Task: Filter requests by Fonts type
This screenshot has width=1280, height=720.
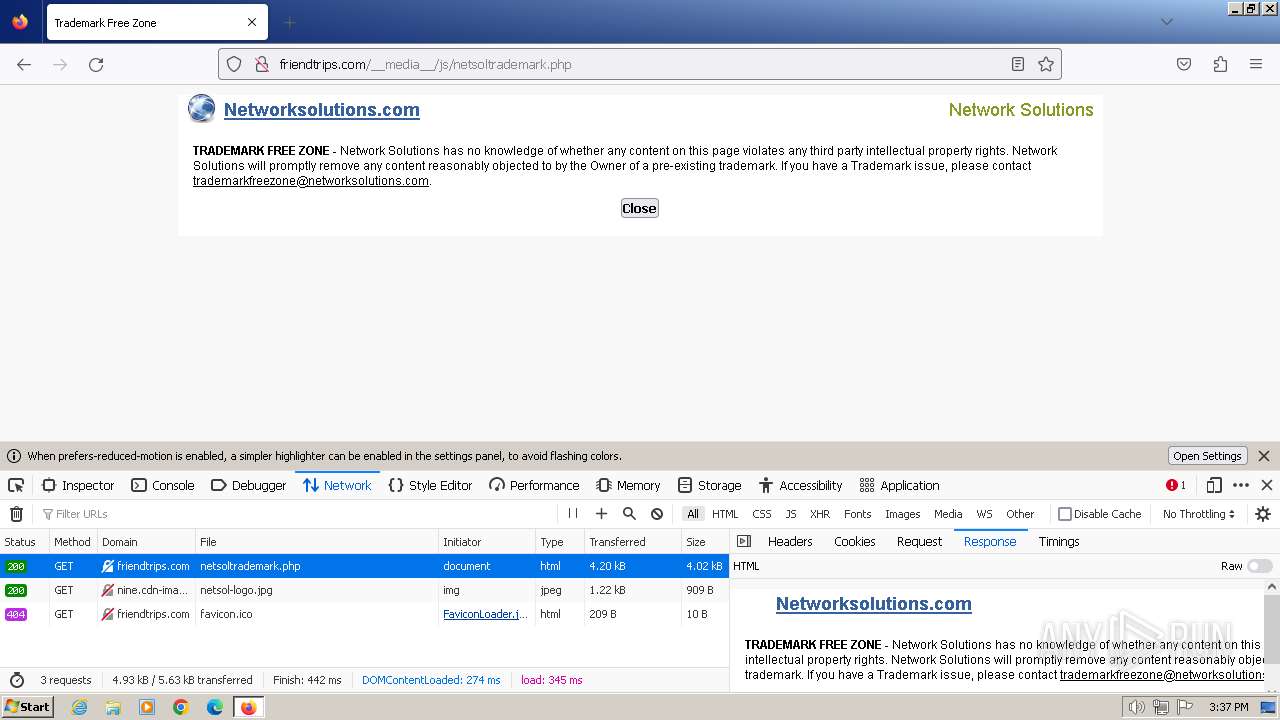Action: pyautogui.click(x=858, y=514)
